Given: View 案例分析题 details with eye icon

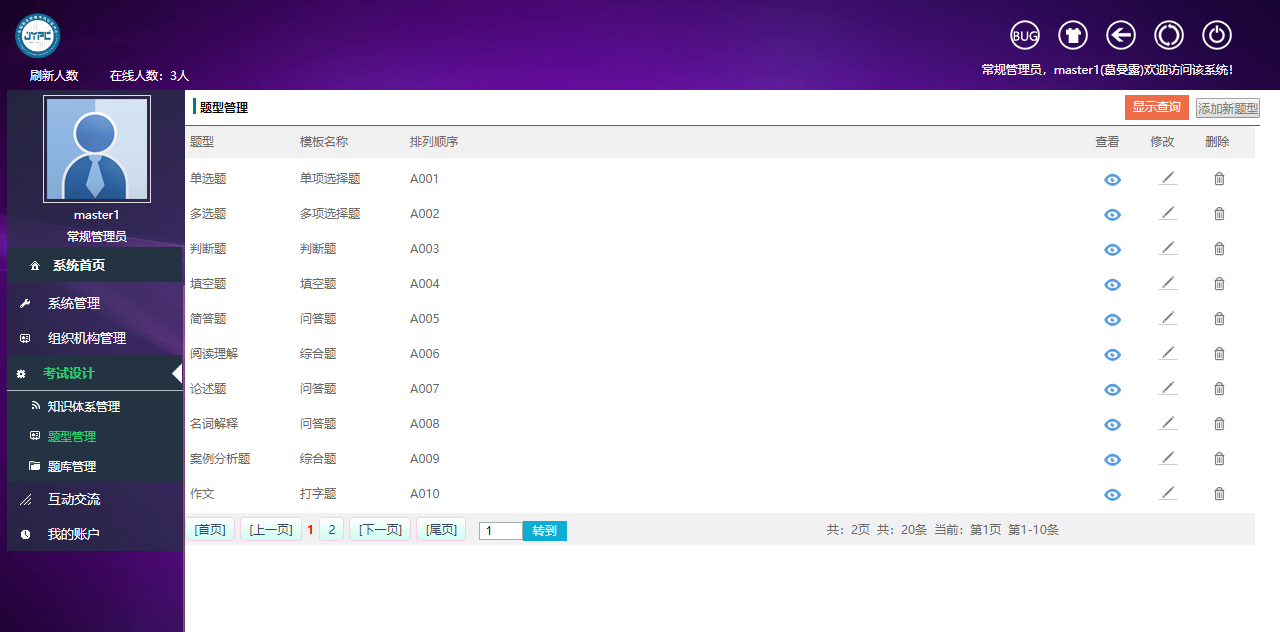Looking at the screenshot, I should coord(1112,460).
